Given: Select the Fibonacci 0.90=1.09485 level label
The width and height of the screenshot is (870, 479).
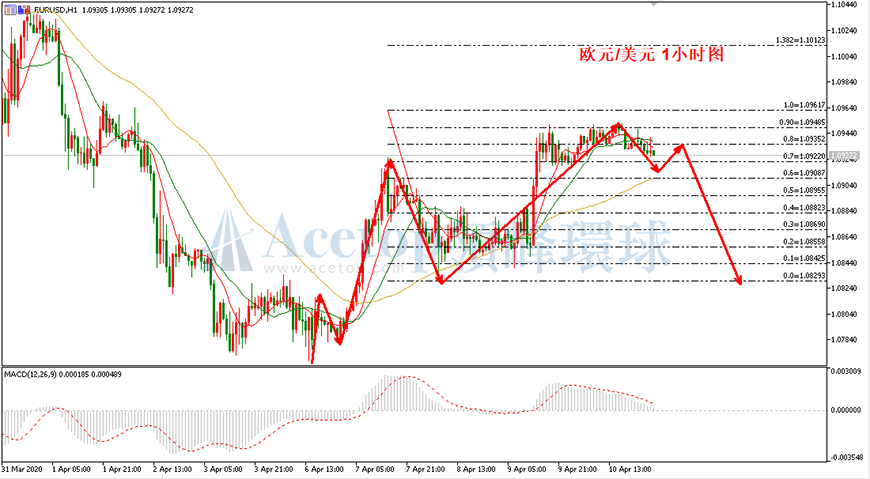Looking at the screenshot, I should coord(802,122).
